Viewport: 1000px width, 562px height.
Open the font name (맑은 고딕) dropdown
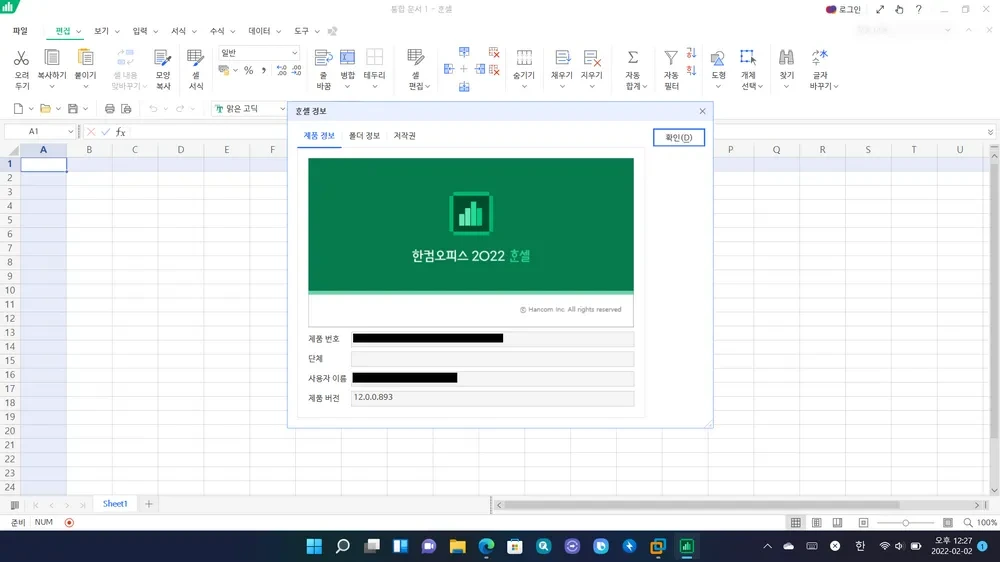(282, 108)
